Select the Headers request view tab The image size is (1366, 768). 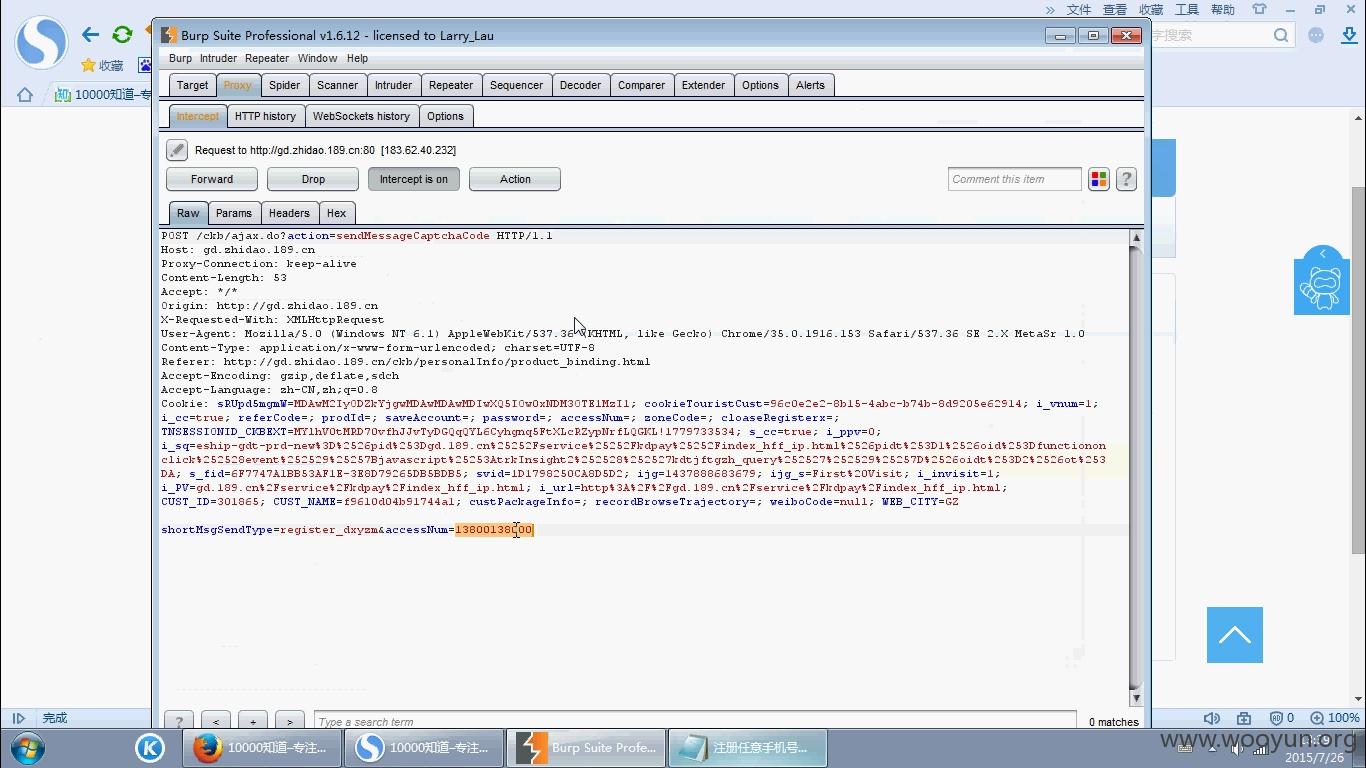[x=289, y=213]
